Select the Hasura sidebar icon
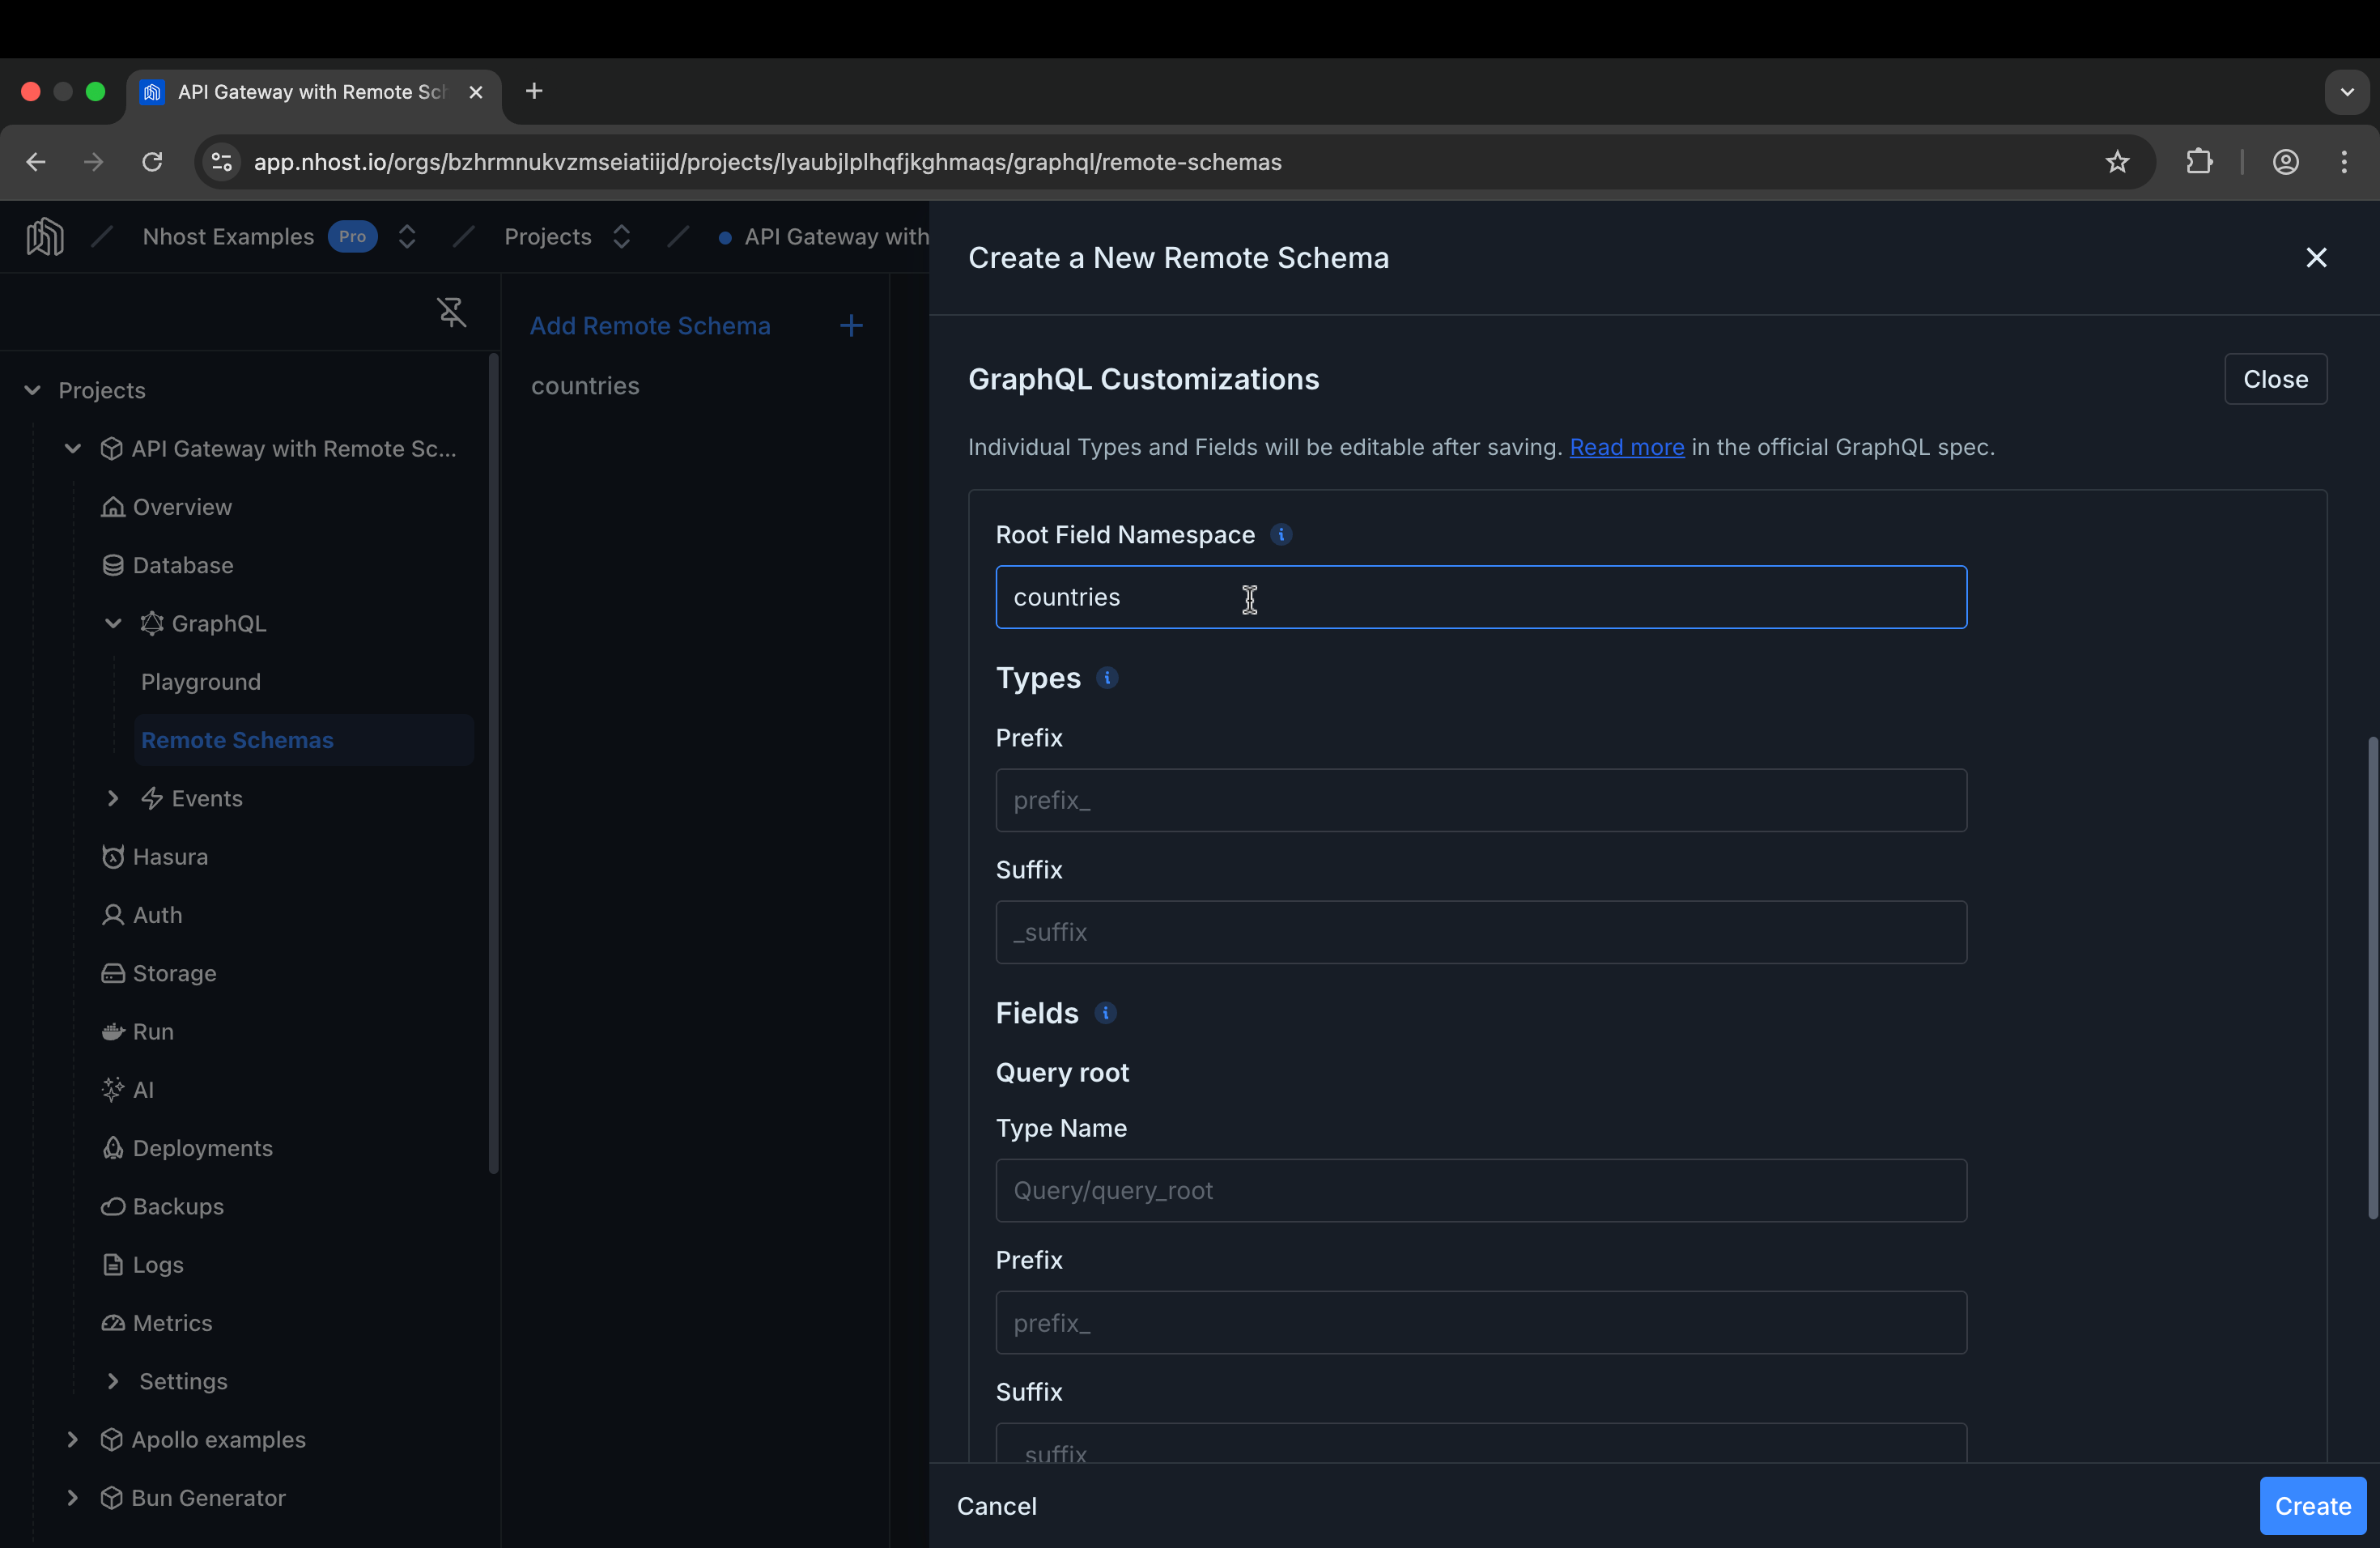2380x1548 pixels. tap(113, 856)
